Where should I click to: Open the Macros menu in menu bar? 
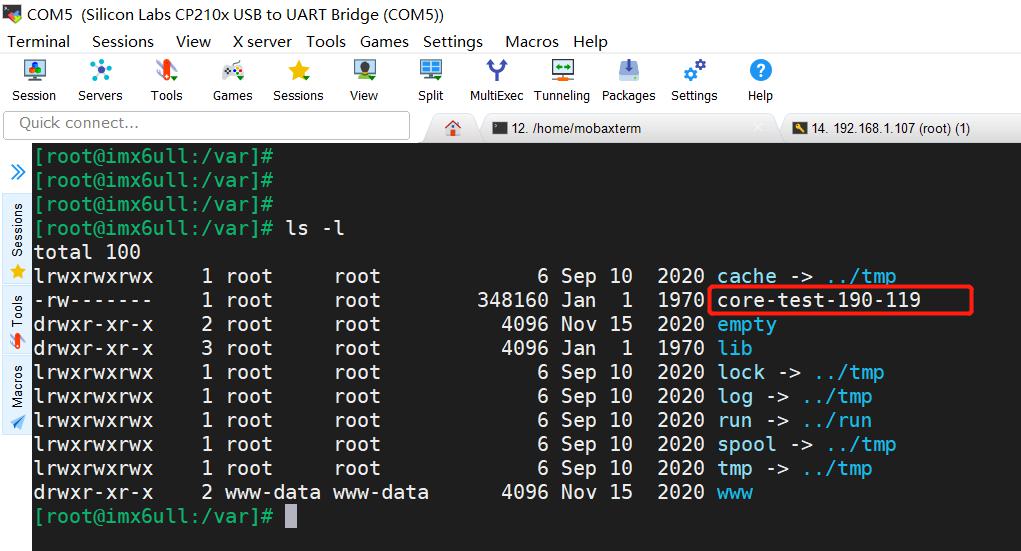tap(532, 42)
